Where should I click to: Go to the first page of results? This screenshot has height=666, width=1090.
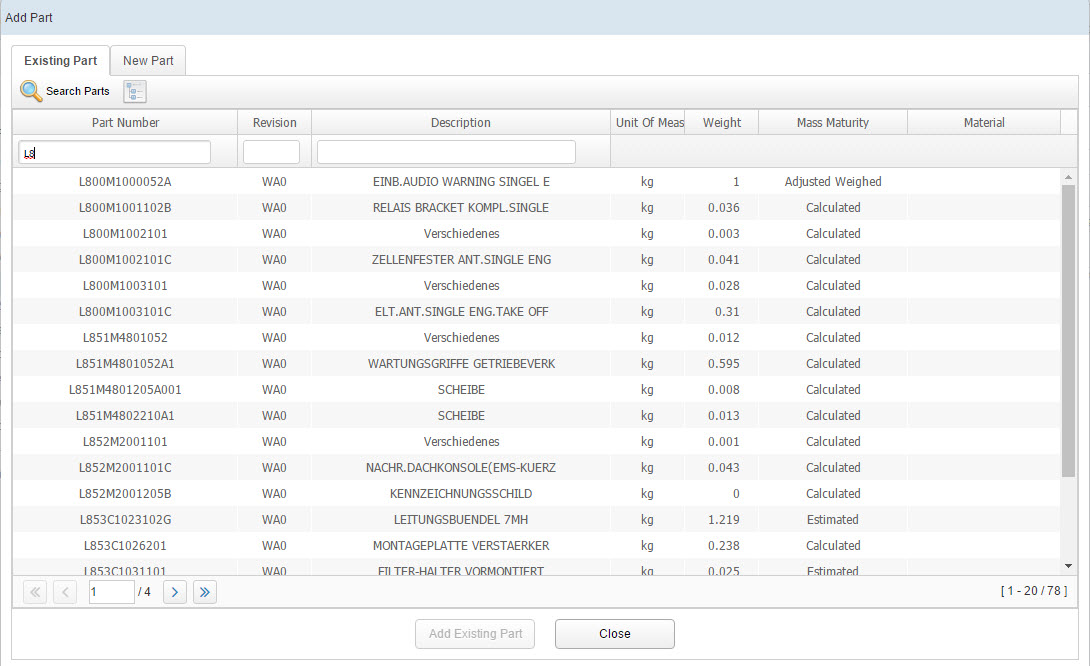(x=35, y=592)
